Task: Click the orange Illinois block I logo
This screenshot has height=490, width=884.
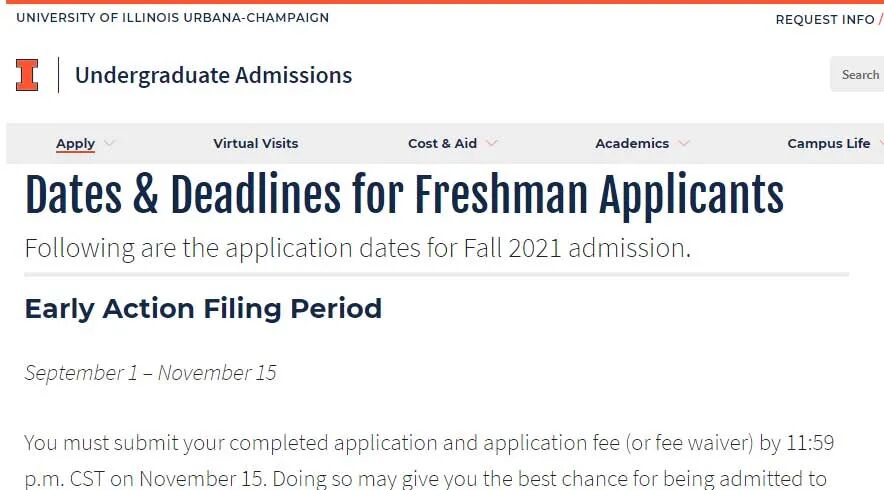Action: pyautogui.click(x=27, y=75)
